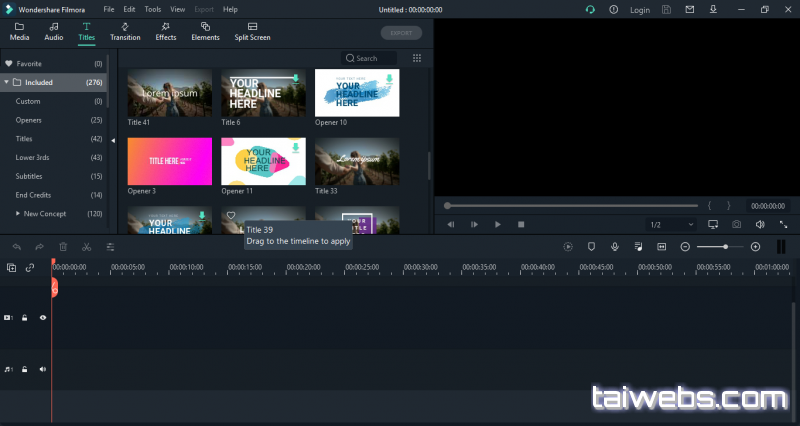Viewport: 800px width, 426px height.
Task: Toggle lock on video track 1
Action: tap(25, 317)
